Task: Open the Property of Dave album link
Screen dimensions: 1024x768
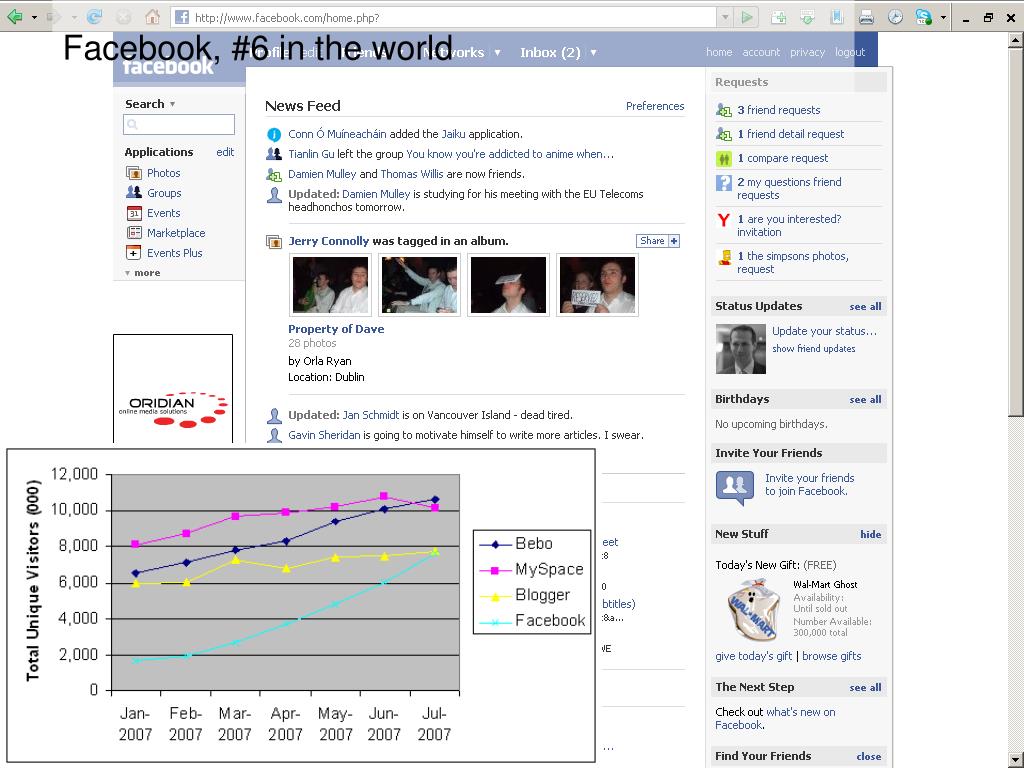Action: pyautogui.click(x=336, y=329)
